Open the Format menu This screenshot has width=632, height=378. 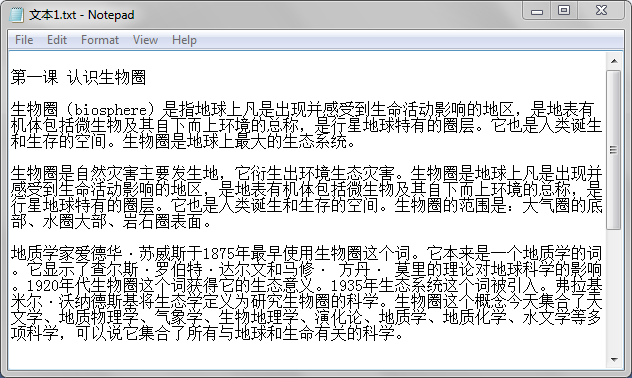pyautogui.click(x=100, y=40)
